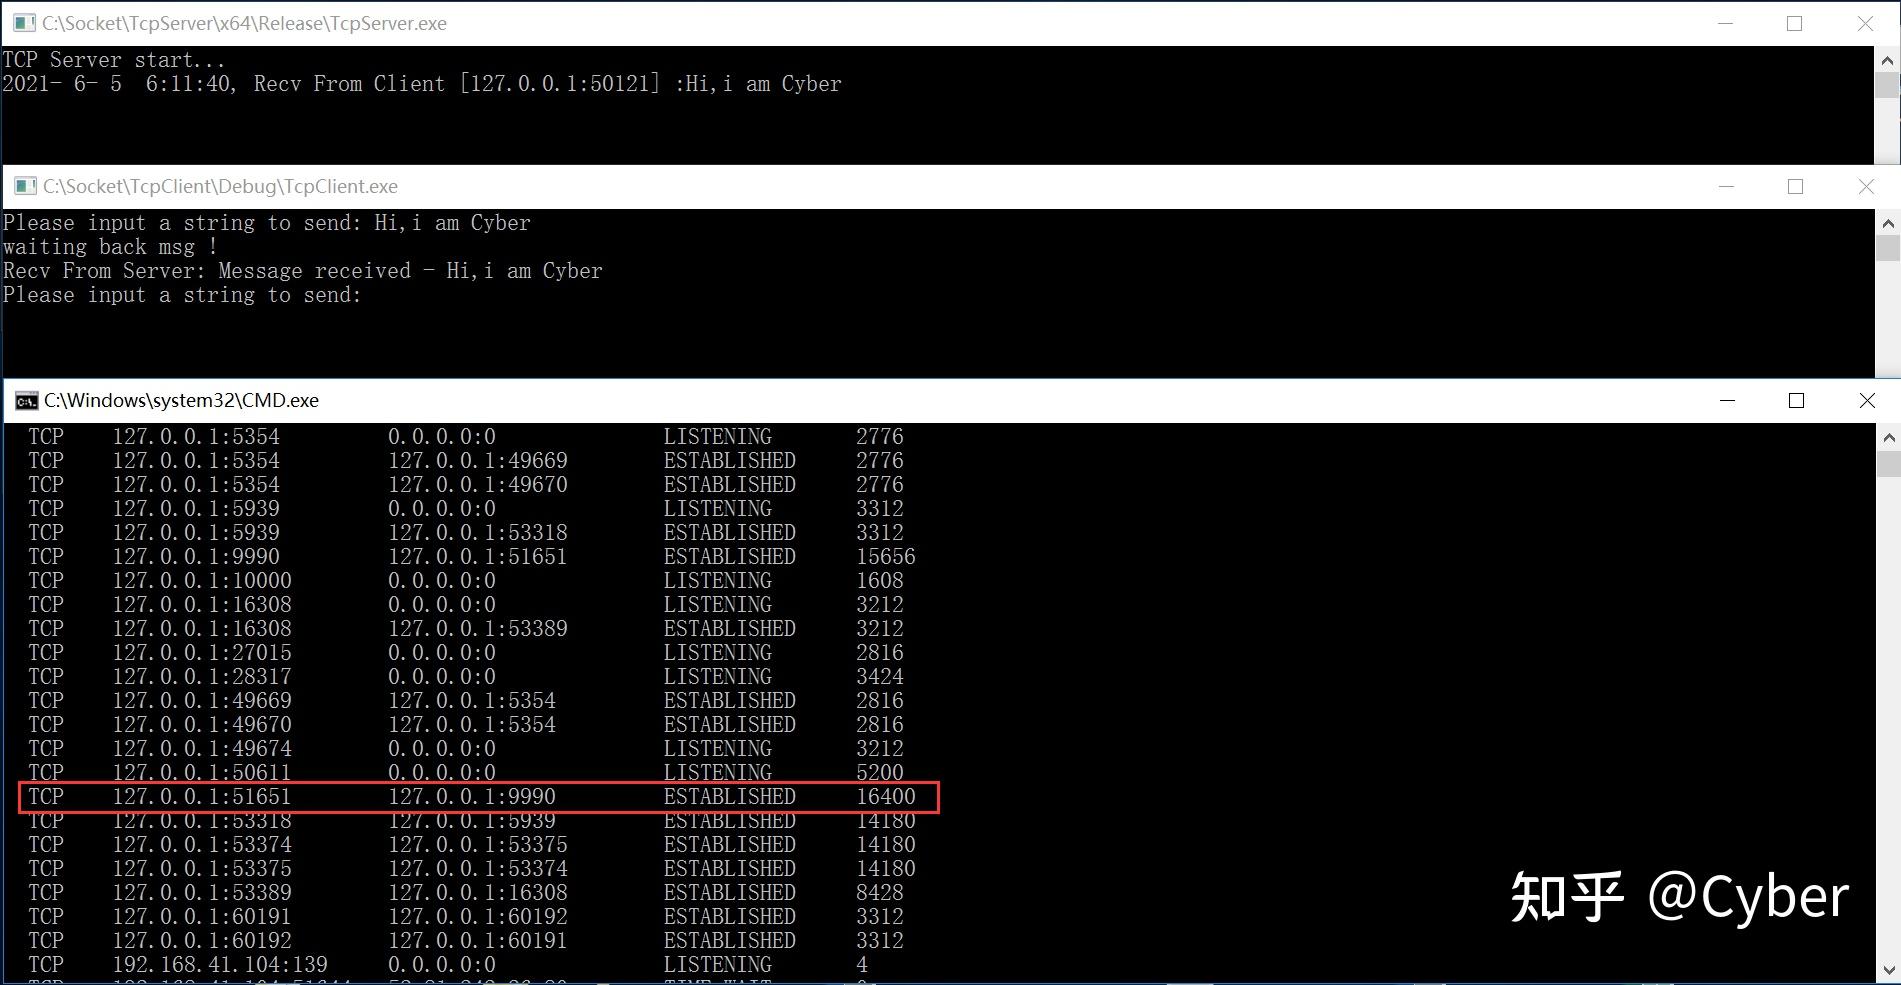Click the 'TCP Server start...' text line

coord(113,59)
